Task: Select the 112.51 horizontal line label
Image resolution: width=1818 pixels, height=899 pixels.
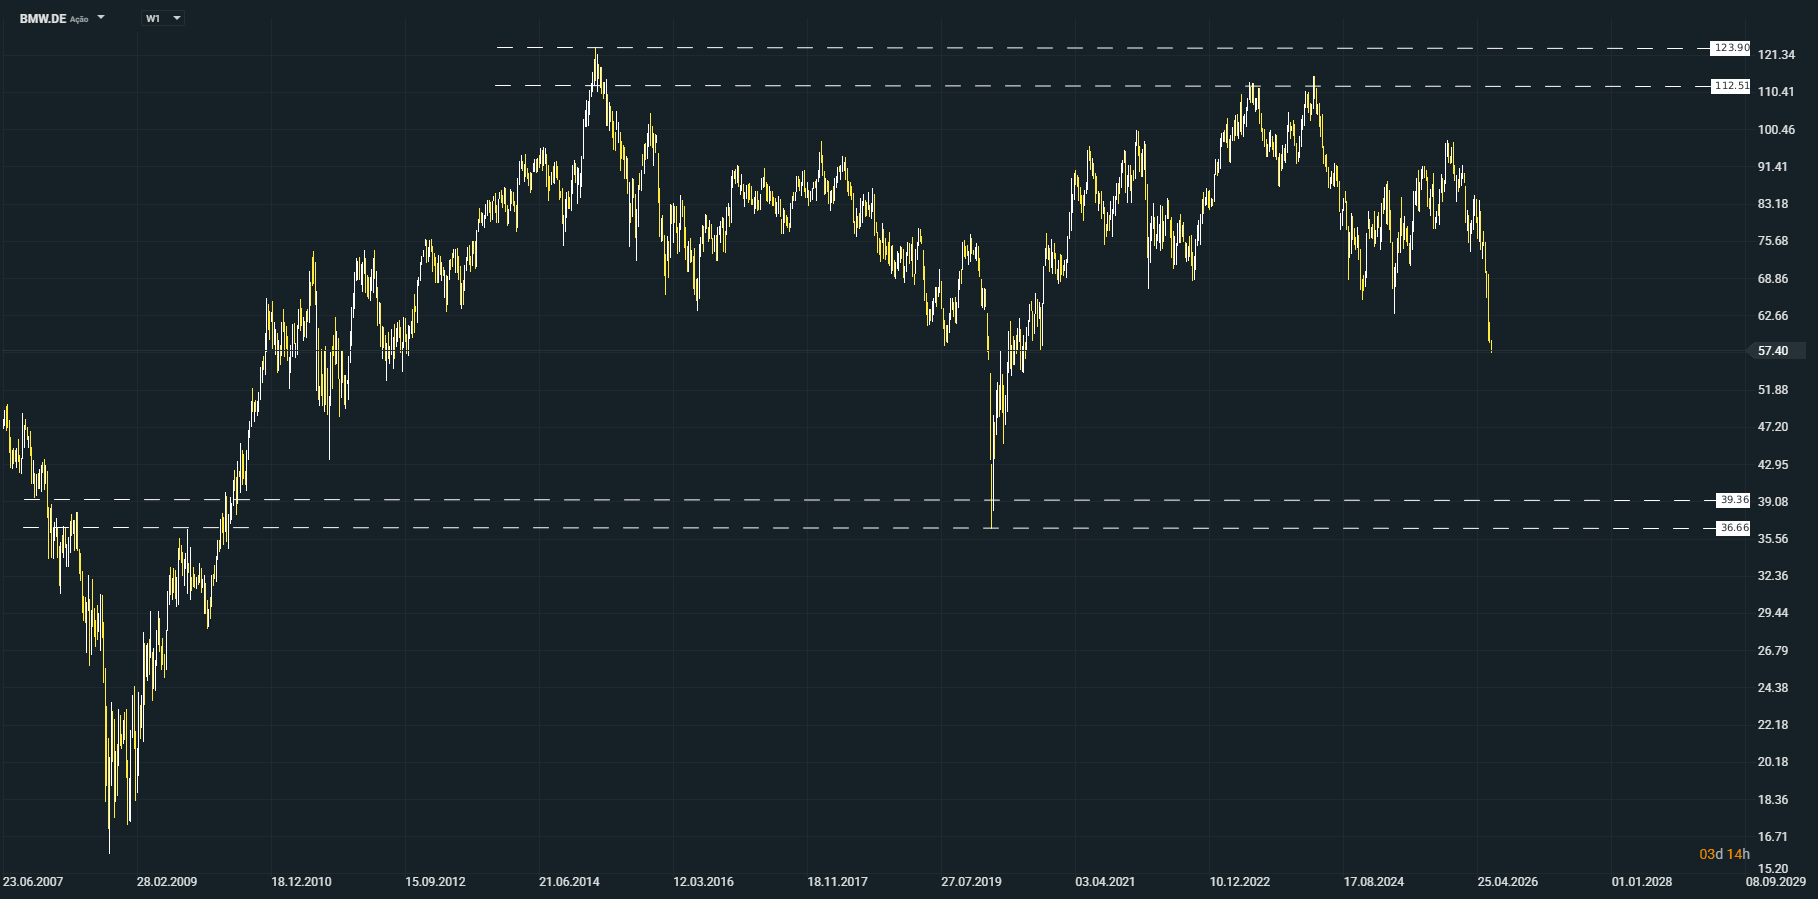Action: pyautogui.click(x=1731, y=86)
